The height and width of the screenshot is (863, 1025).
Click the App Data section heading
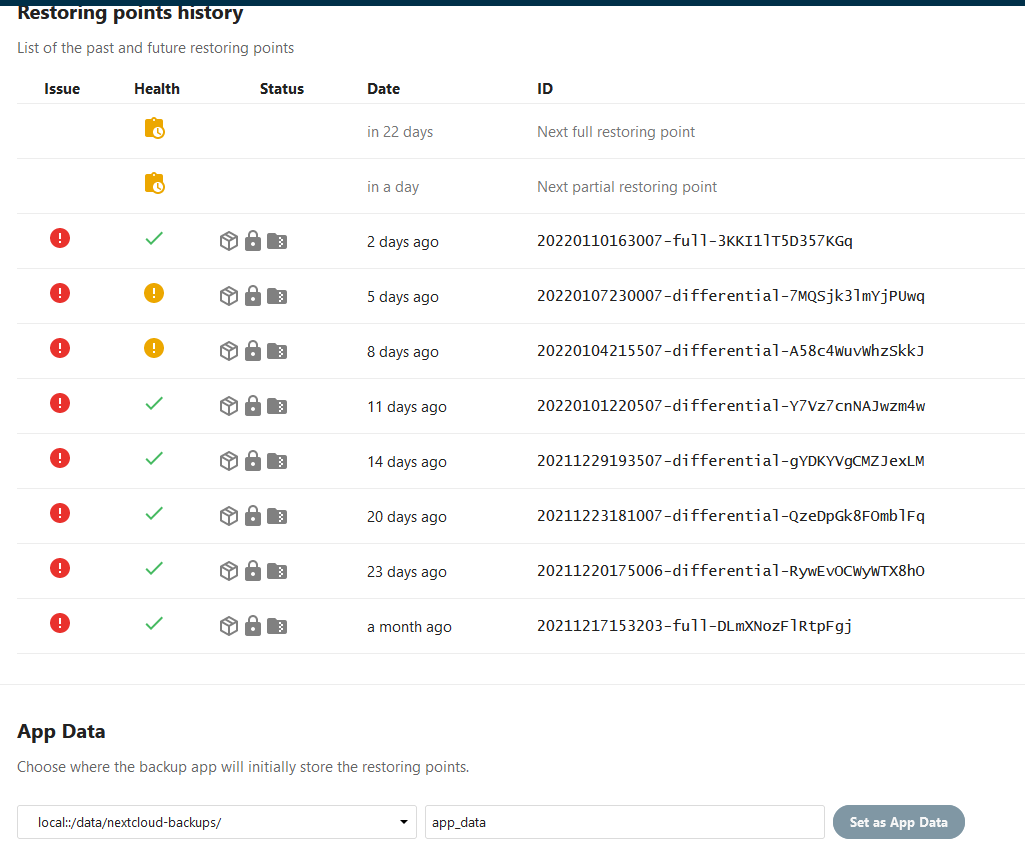[61, 731]
